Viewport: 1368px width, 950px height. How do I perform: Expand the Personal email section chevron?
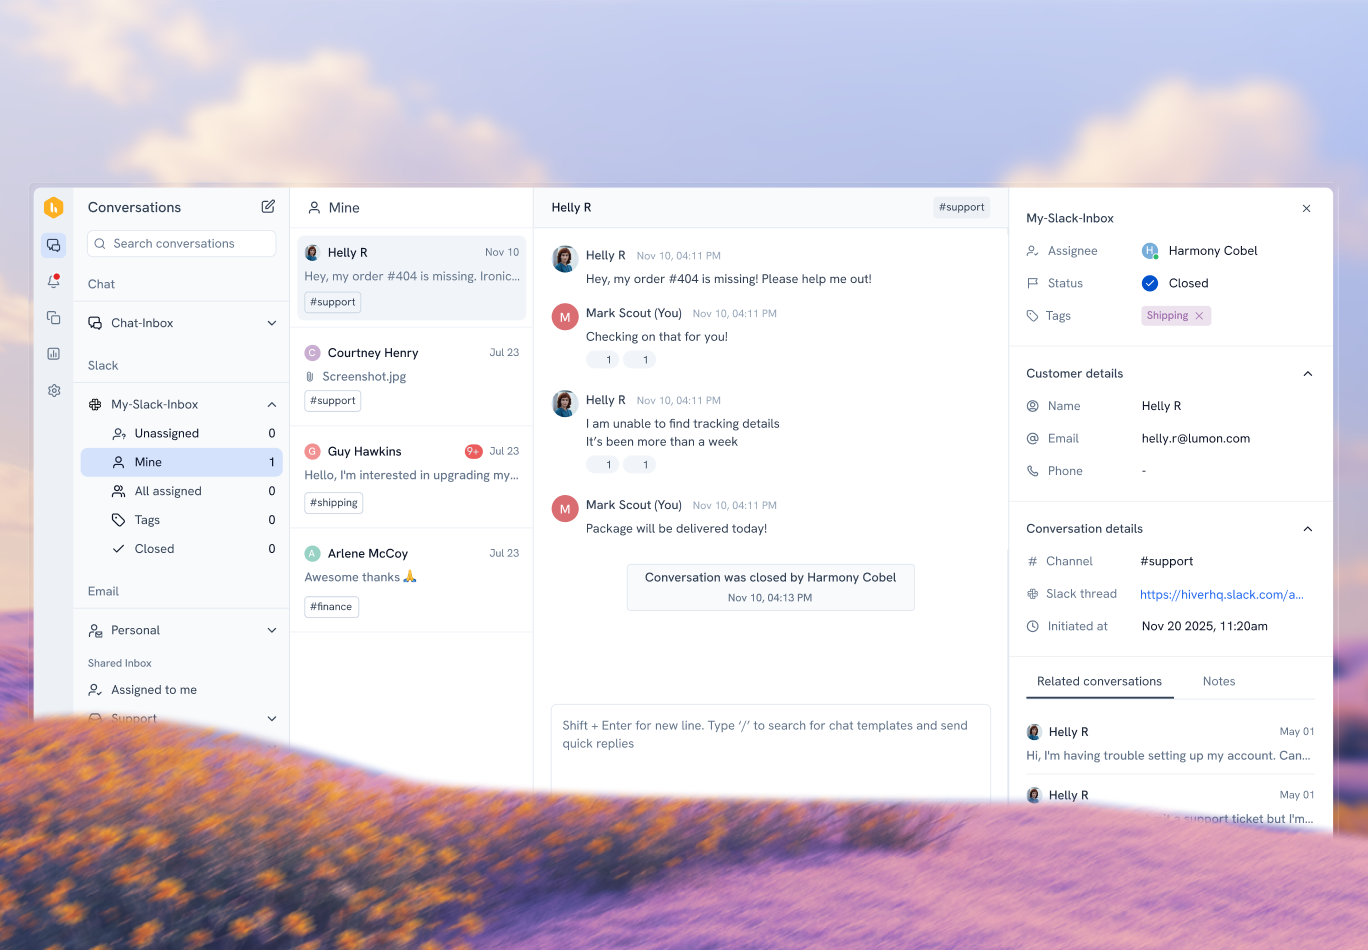272,631
